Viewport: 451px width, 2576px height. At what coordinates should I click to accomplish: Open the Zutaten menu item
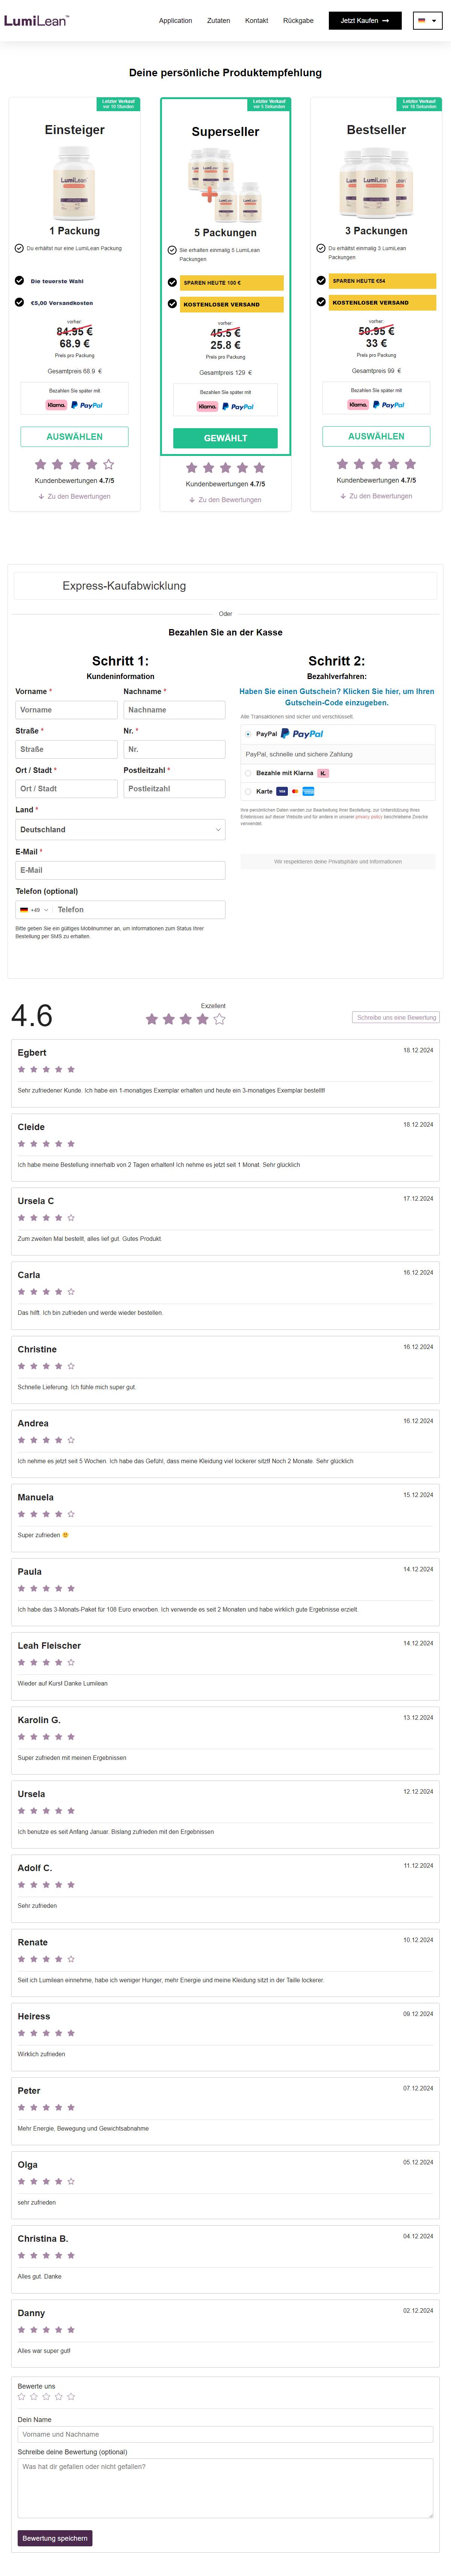coord(218,20)
